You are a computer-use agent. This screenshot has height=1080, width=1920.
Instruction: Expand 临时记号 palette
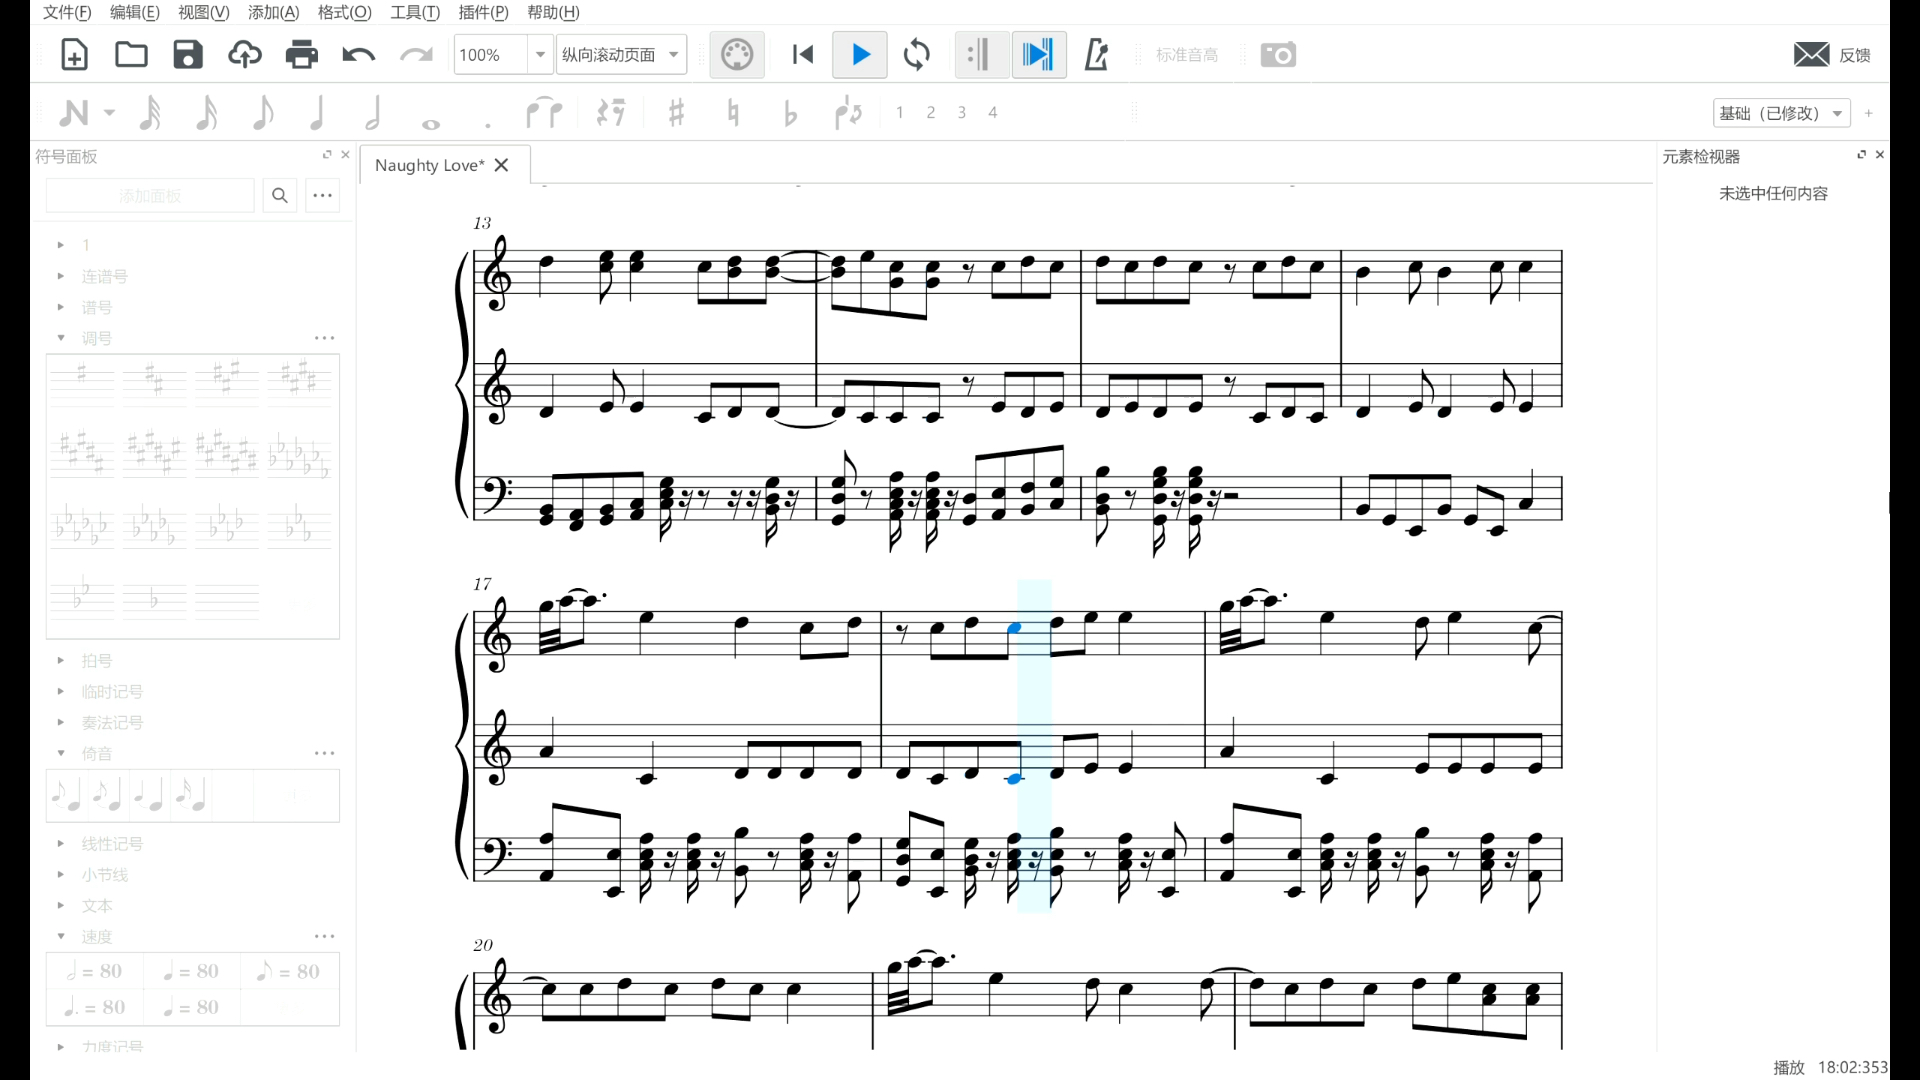tap(61, 691)
